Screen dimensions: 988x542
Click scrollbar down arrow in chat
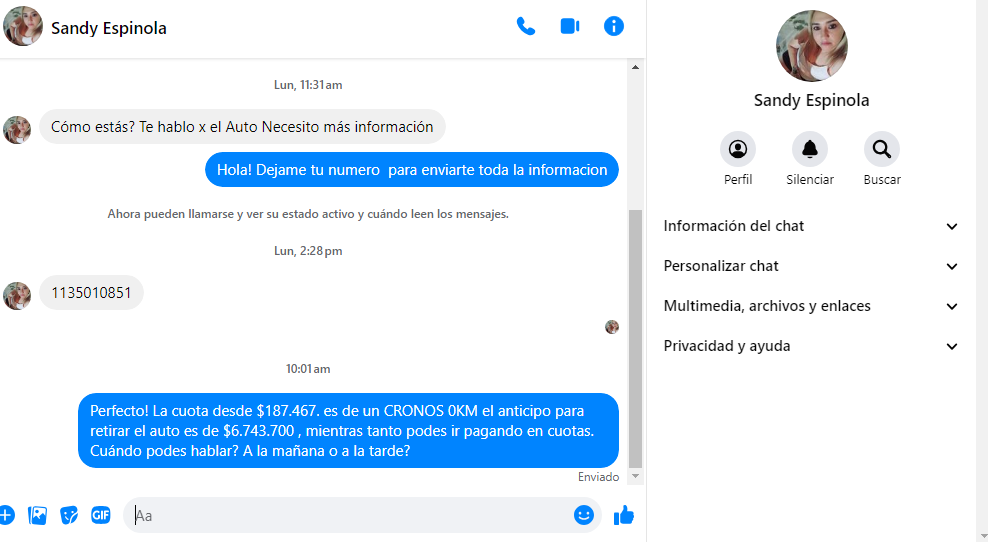634,477
